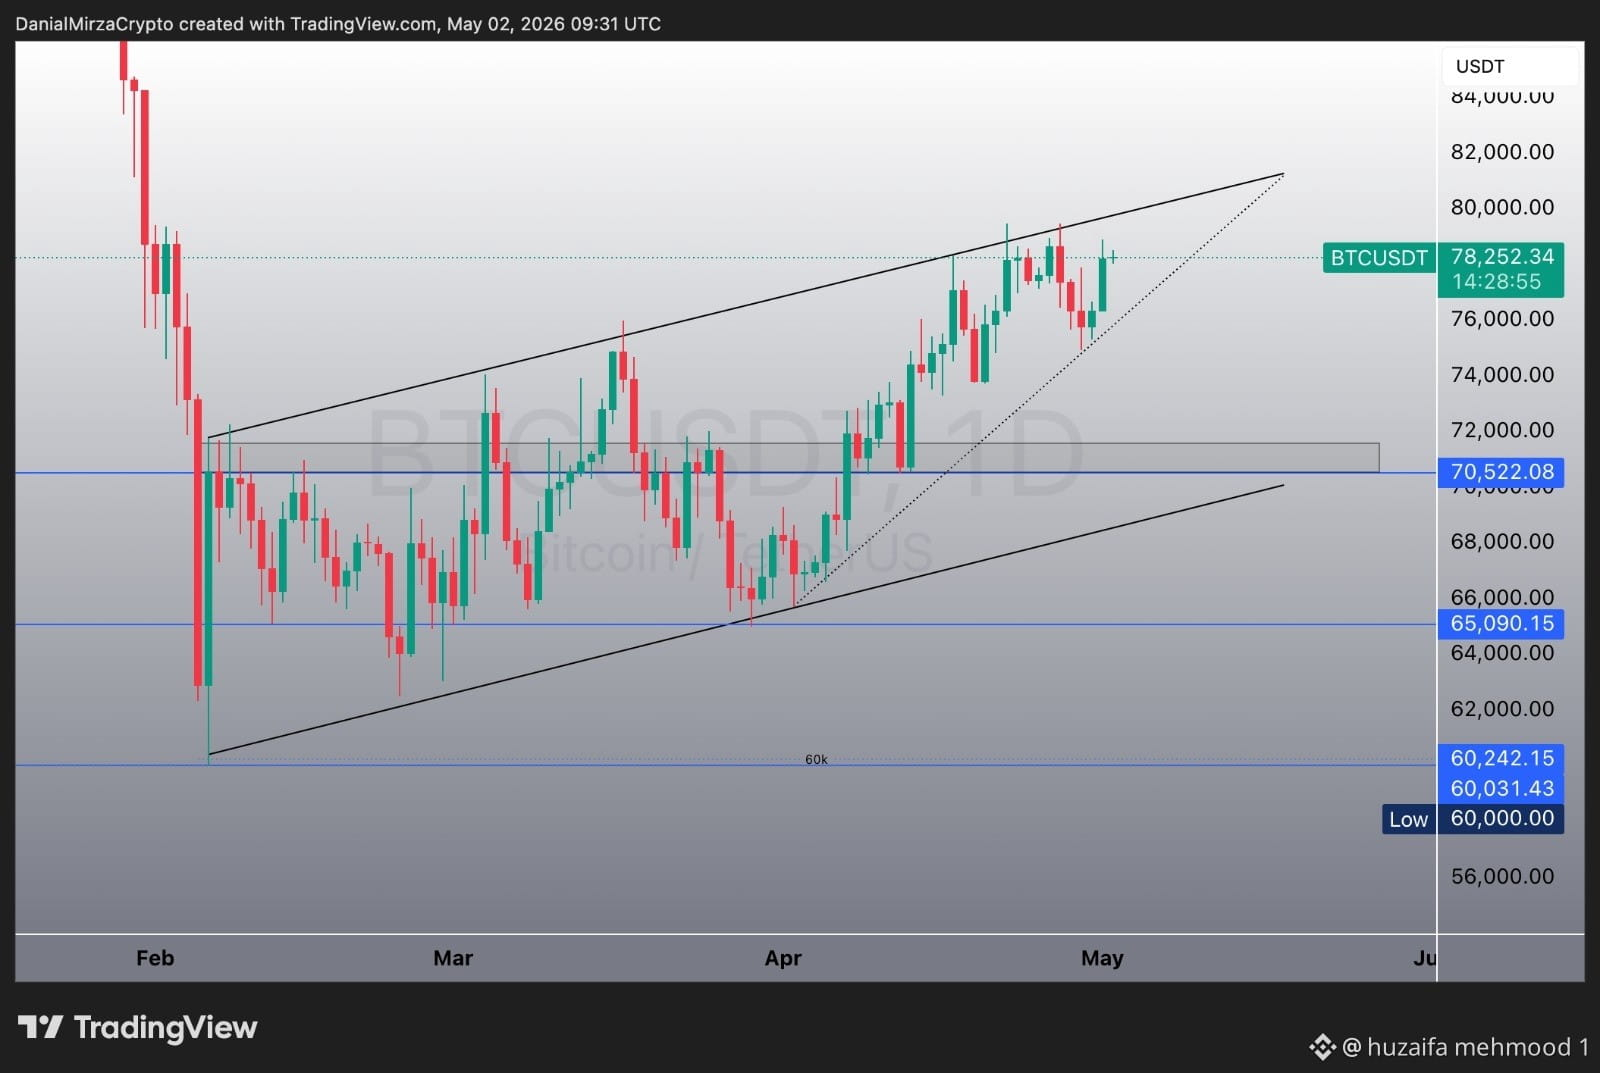
Task: Click the 64,000.00 price axis label
Action: 1502,653
